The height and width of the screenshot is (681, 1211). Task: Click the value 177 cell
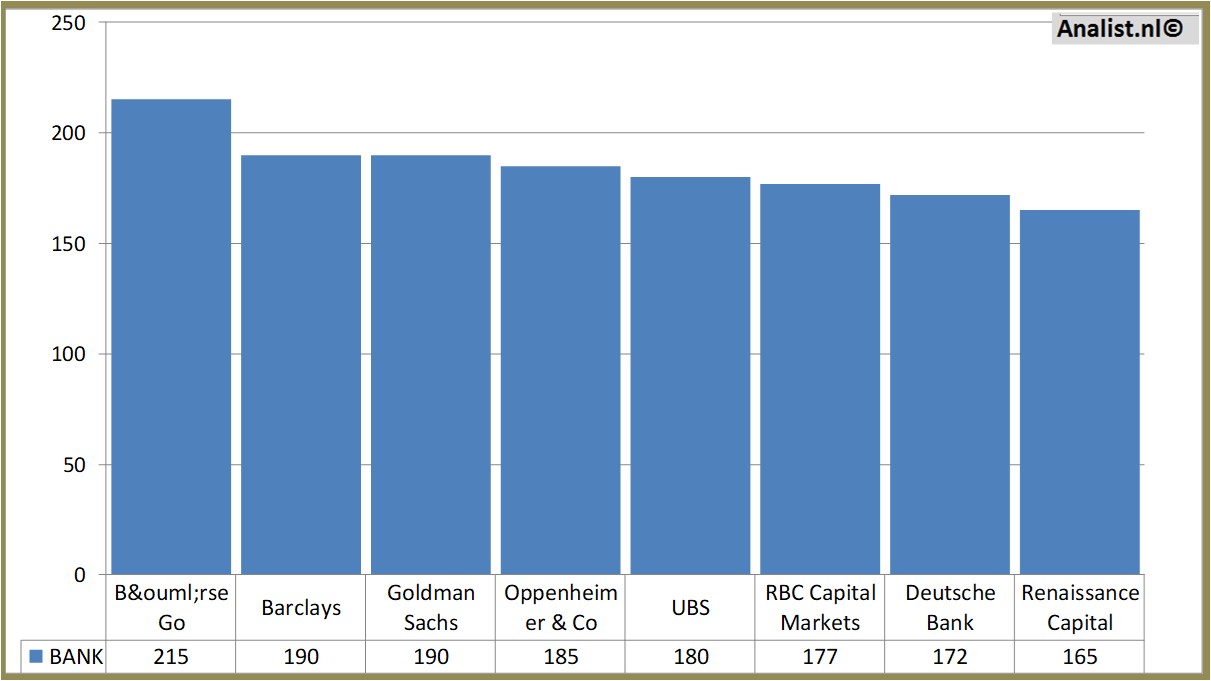(x=820, y=657)
